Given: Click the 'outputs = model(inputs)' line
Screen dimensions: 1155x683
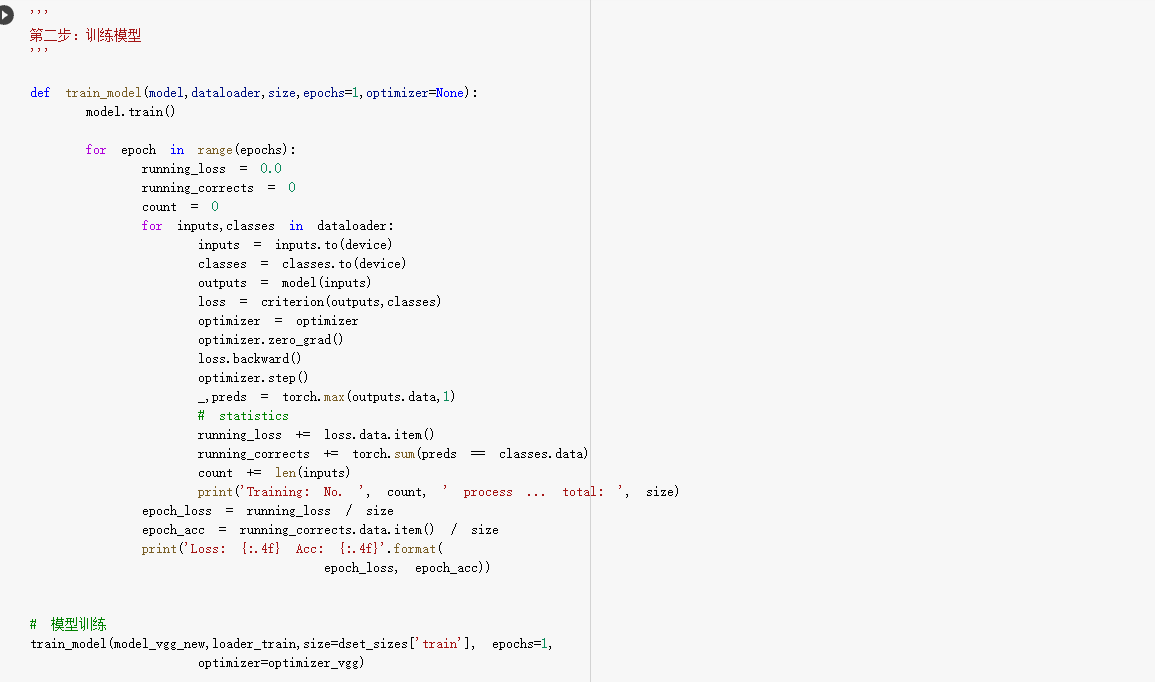Looking at the screenshot, I should (x=284, y=283).
